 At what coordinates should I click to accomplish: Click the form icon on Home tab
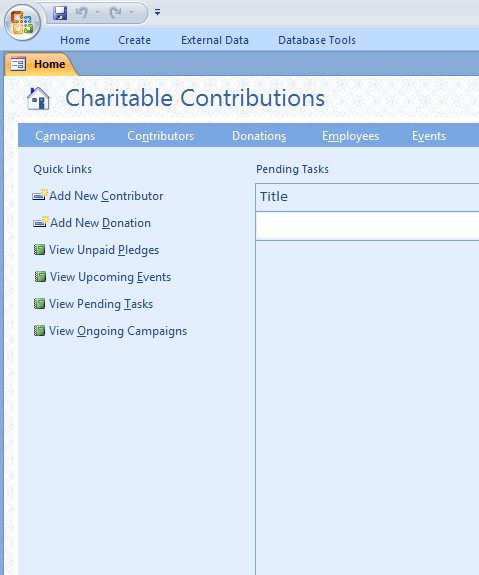point(18,64)
